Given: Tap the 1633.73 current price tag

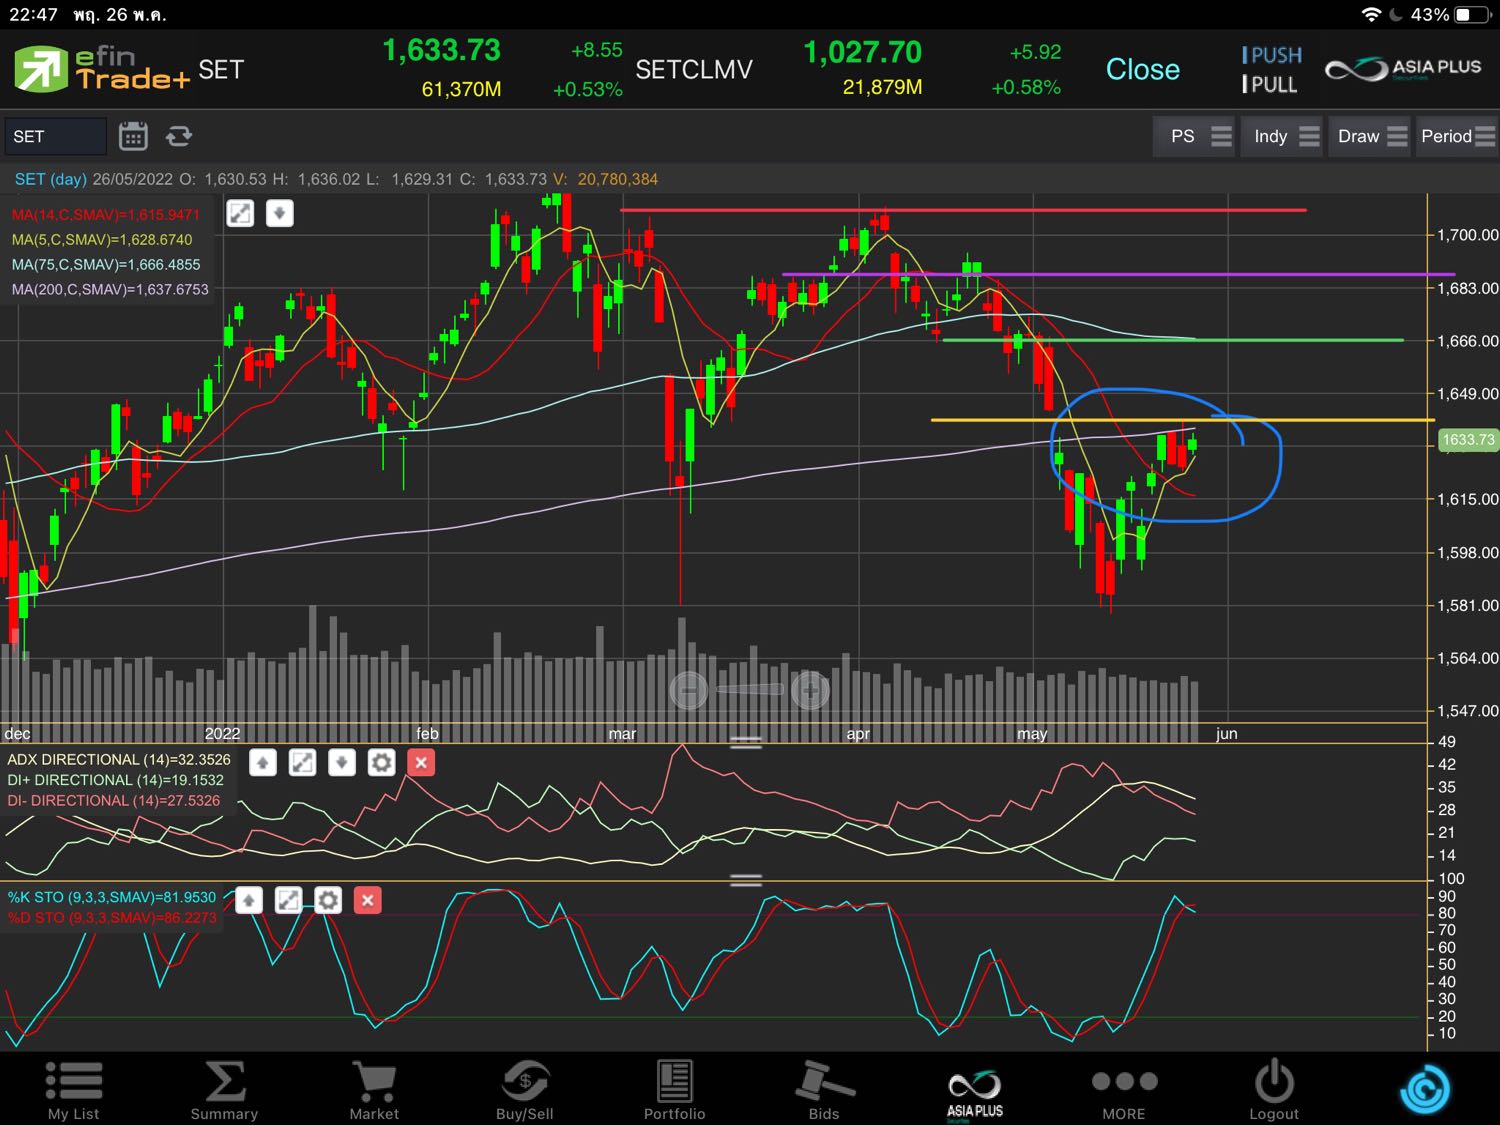Looking at the screenshot, I should coord(1468,440).
